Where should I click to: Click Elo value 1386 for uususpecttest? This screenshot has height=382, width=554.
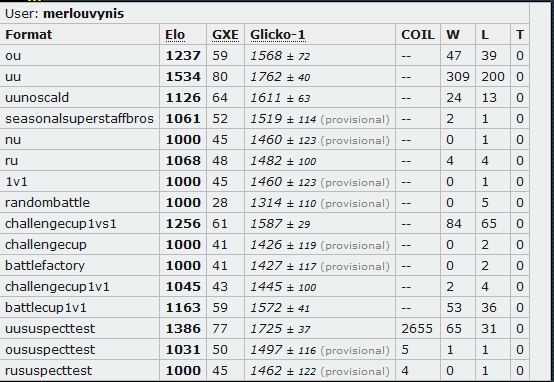(x=183, y=329)
